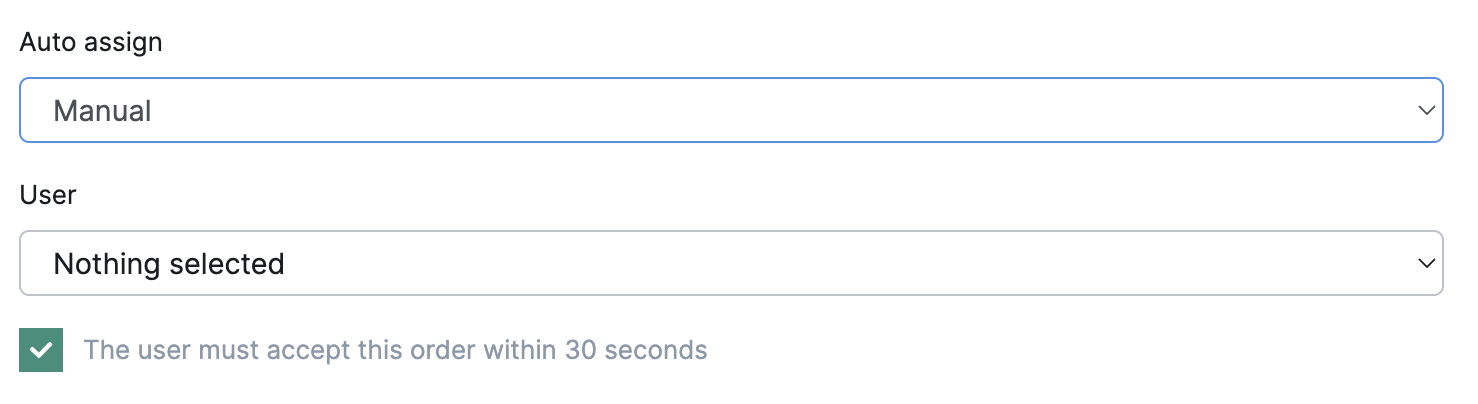This screenshot has height=404, width=1478.
Task: Open the User dropdown showing Nothing selected
Action: 730,263
